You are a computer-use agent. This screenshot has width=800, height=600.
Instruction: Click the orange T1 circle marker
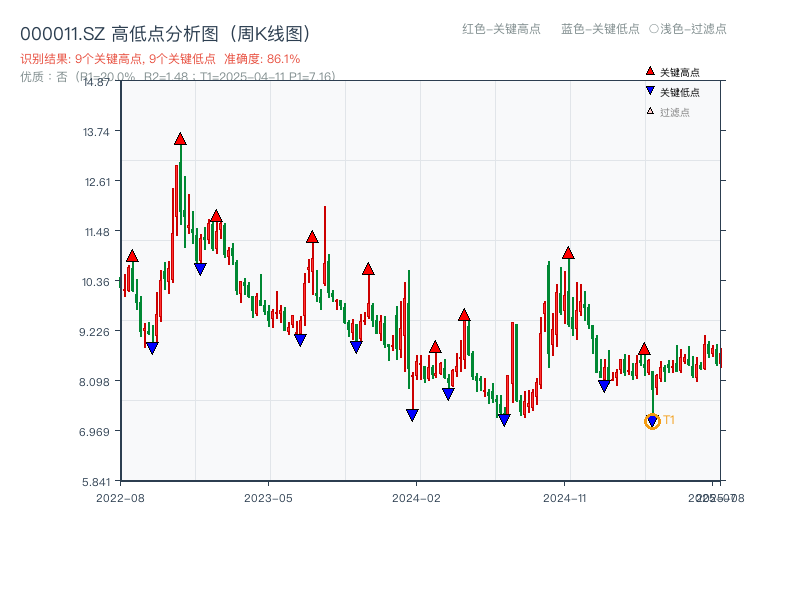pyautogui.click(x=652, y=420)
